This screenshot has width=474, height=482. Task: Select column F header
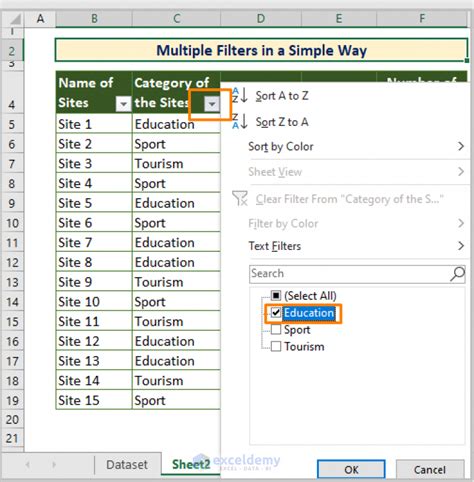(x=422, y=18)
